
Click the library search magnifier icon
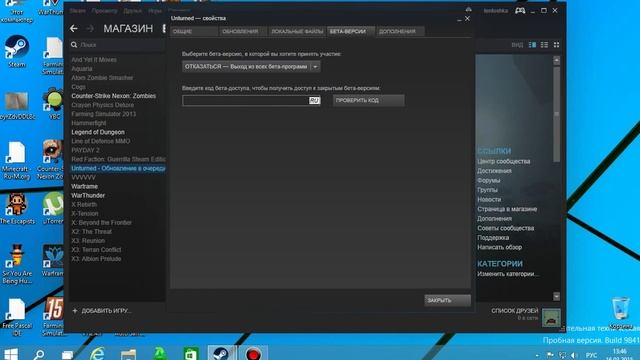coord(74,45)
